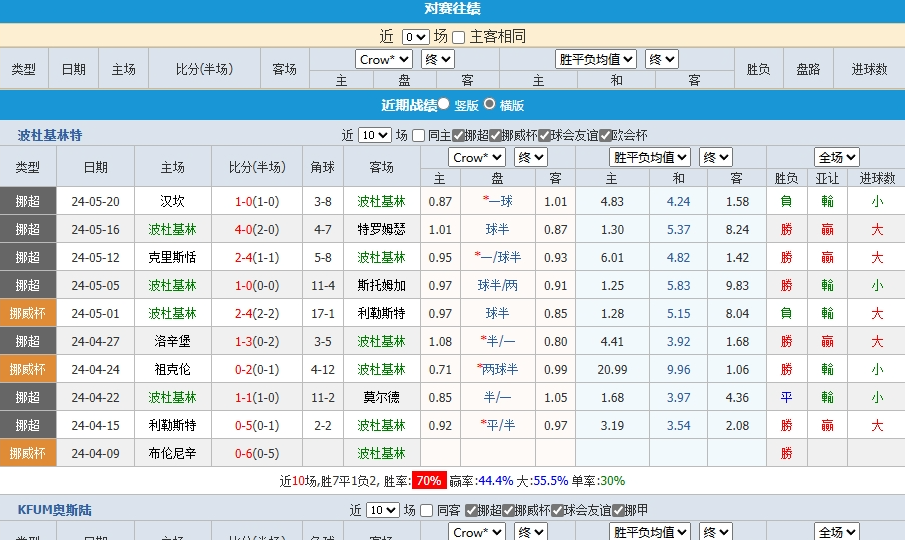Expand the 全场 dropdown in 波杜基林特 table

click(x=837, y=157)
